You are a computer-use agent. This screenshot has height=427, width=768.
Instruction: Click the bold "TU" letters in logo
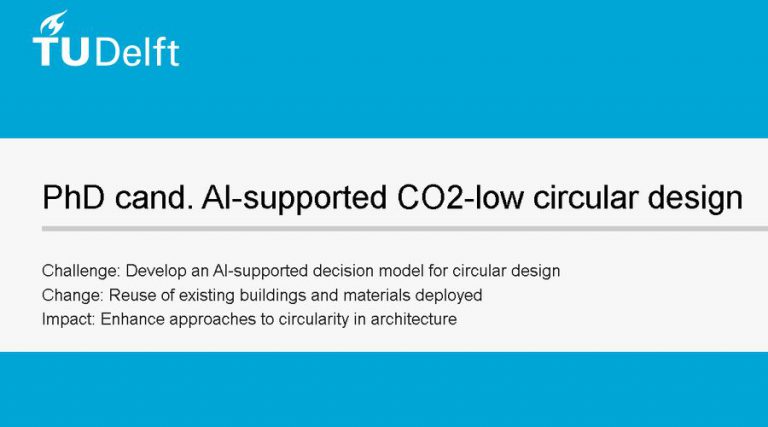click(x=62, y=51)
